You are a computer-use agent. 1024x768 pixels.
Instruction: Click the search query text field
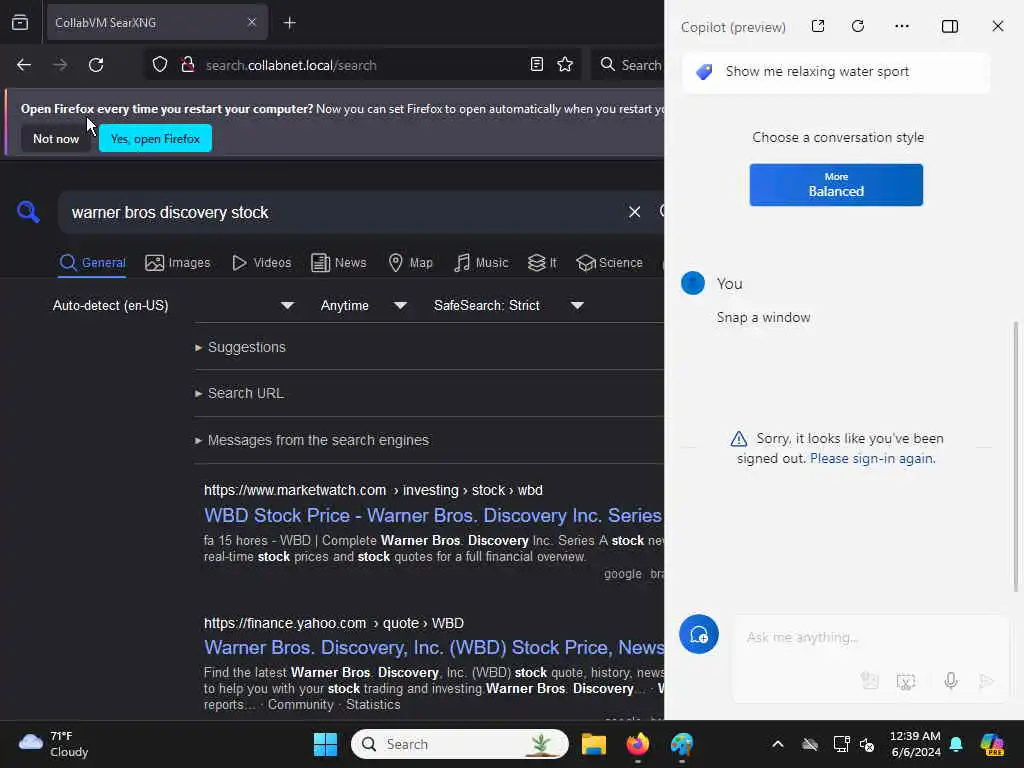tap(340, 212)
